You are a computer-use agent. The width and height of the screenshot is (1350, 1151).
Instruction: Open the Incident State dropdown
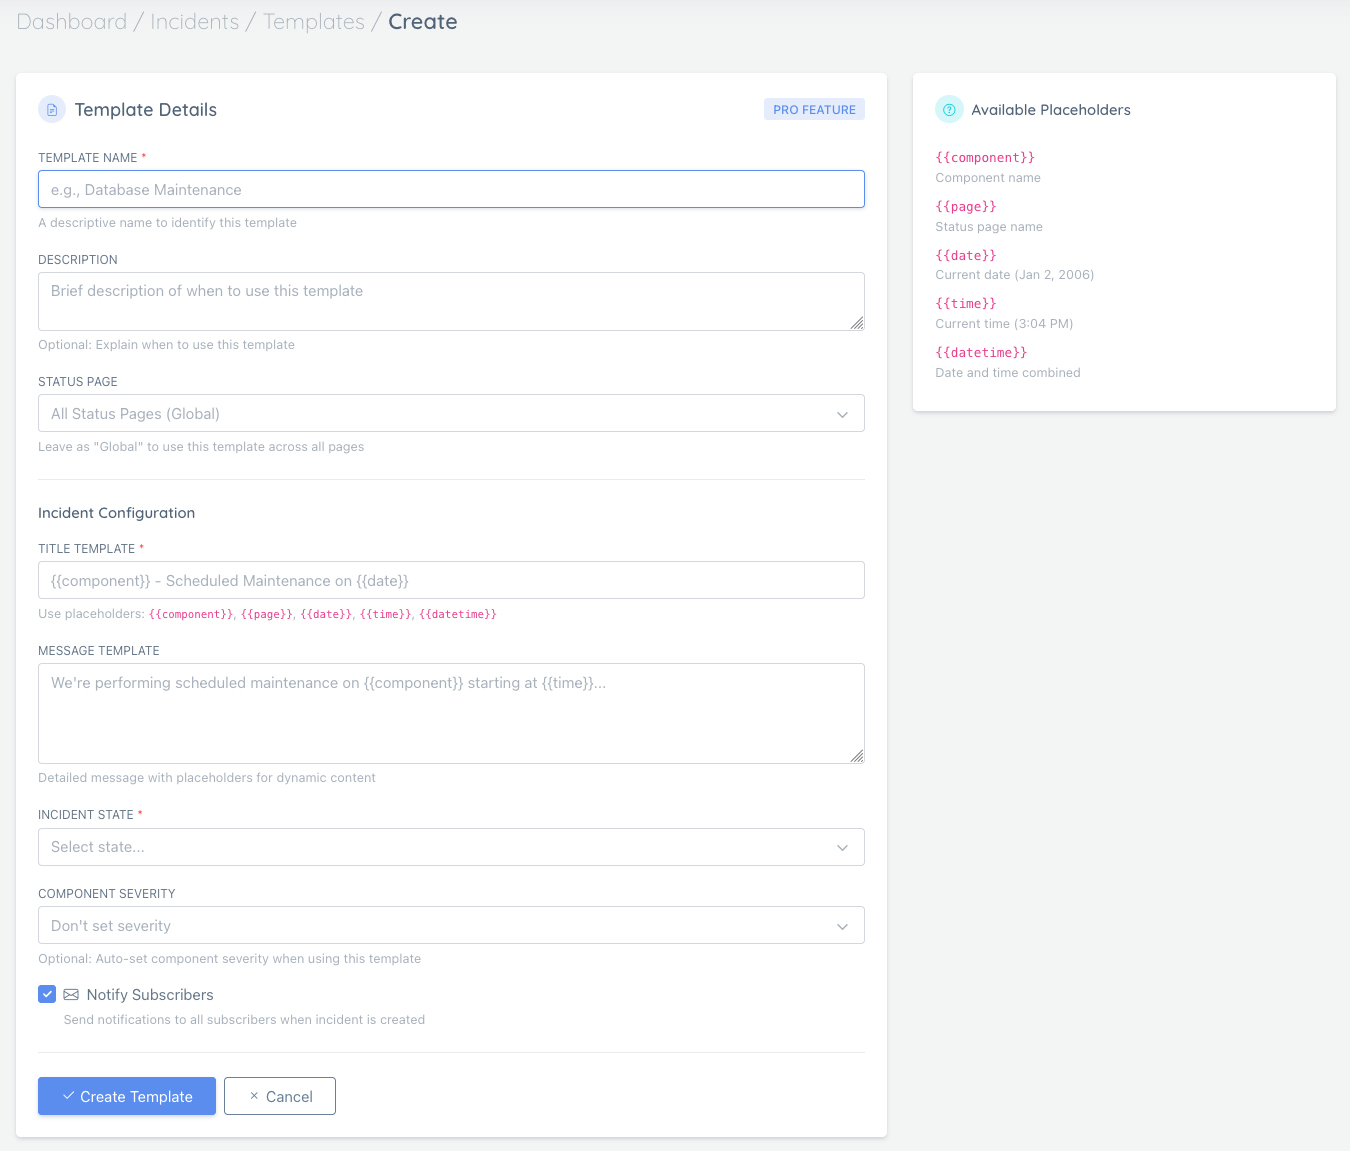451,847
